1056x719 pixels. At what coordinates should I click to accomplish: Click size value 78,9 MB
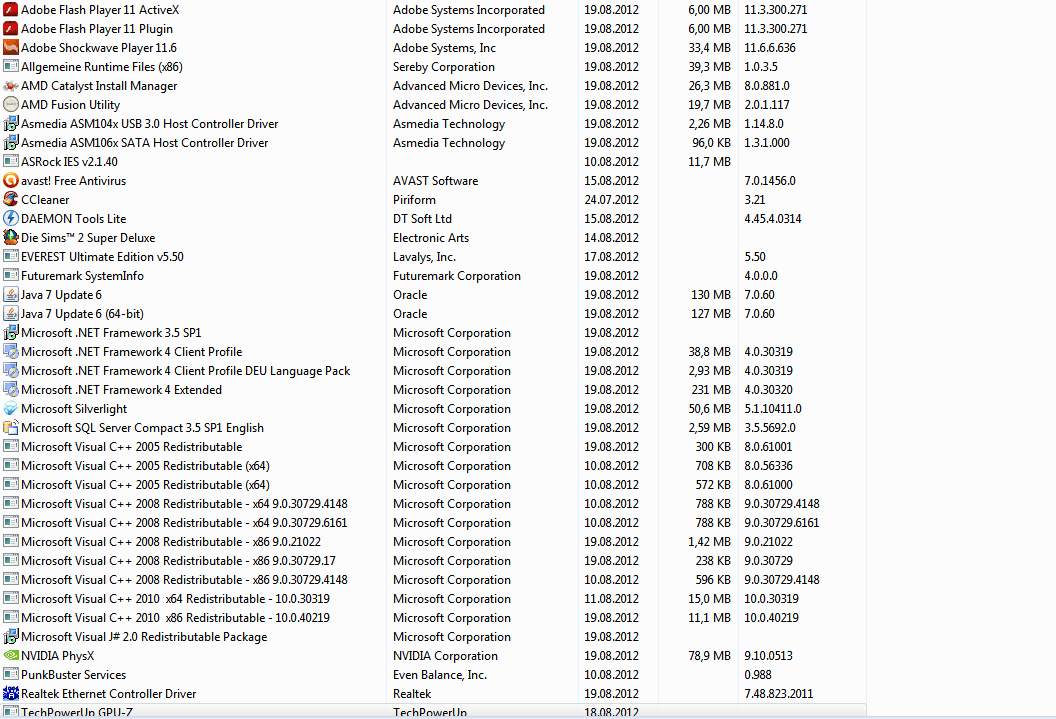tap(709, 655)
